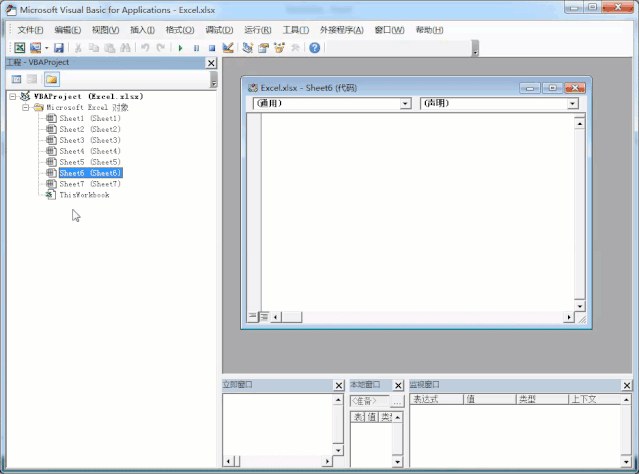Open the 帮助(H) menu

430,30
